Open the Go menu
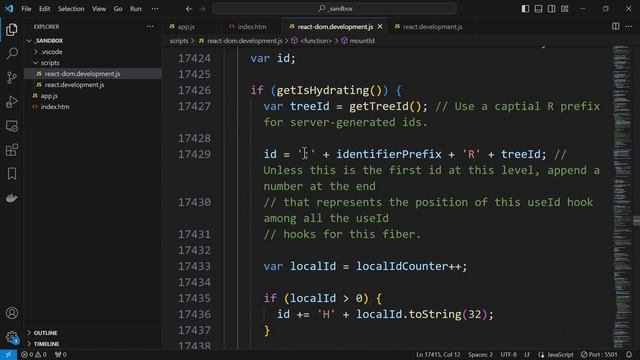This screenshot has width=640, height=360. tap(118, 9)
